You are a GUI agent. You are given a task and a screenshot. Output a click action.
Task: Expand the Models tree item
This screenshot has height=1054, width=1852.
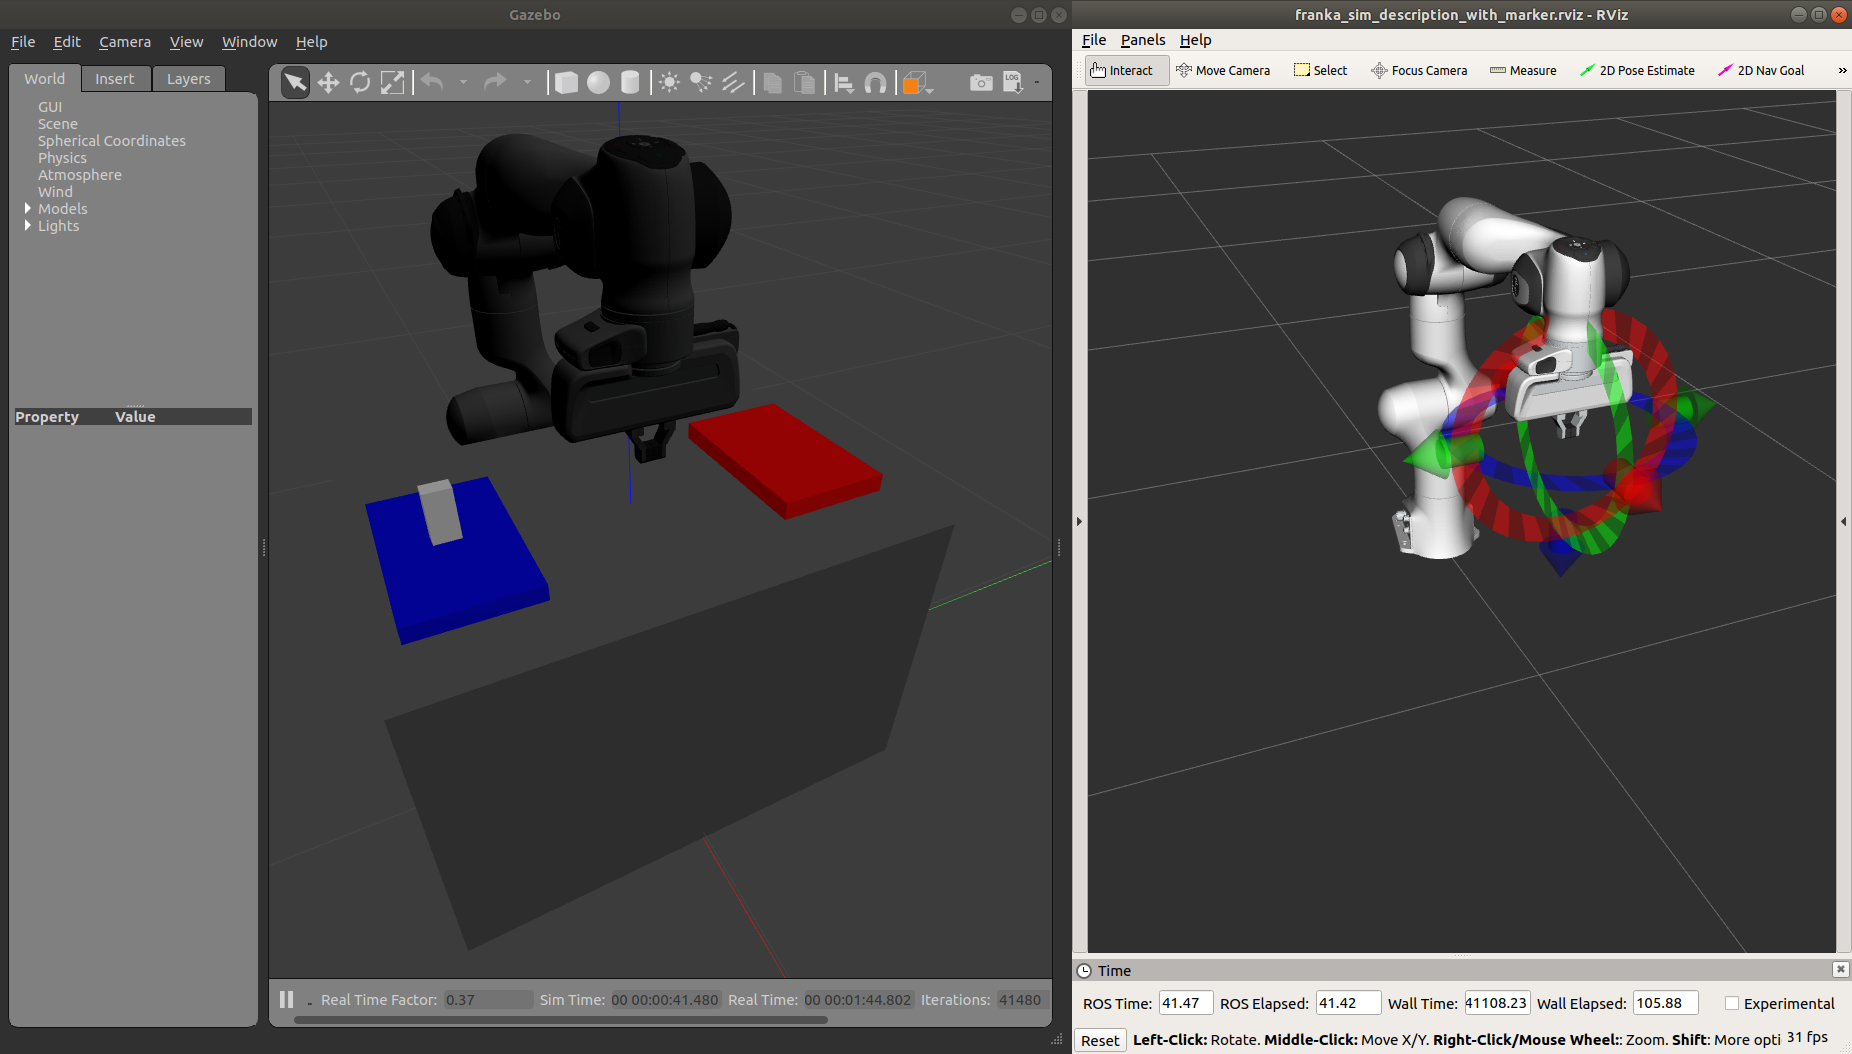pos(28,208)
